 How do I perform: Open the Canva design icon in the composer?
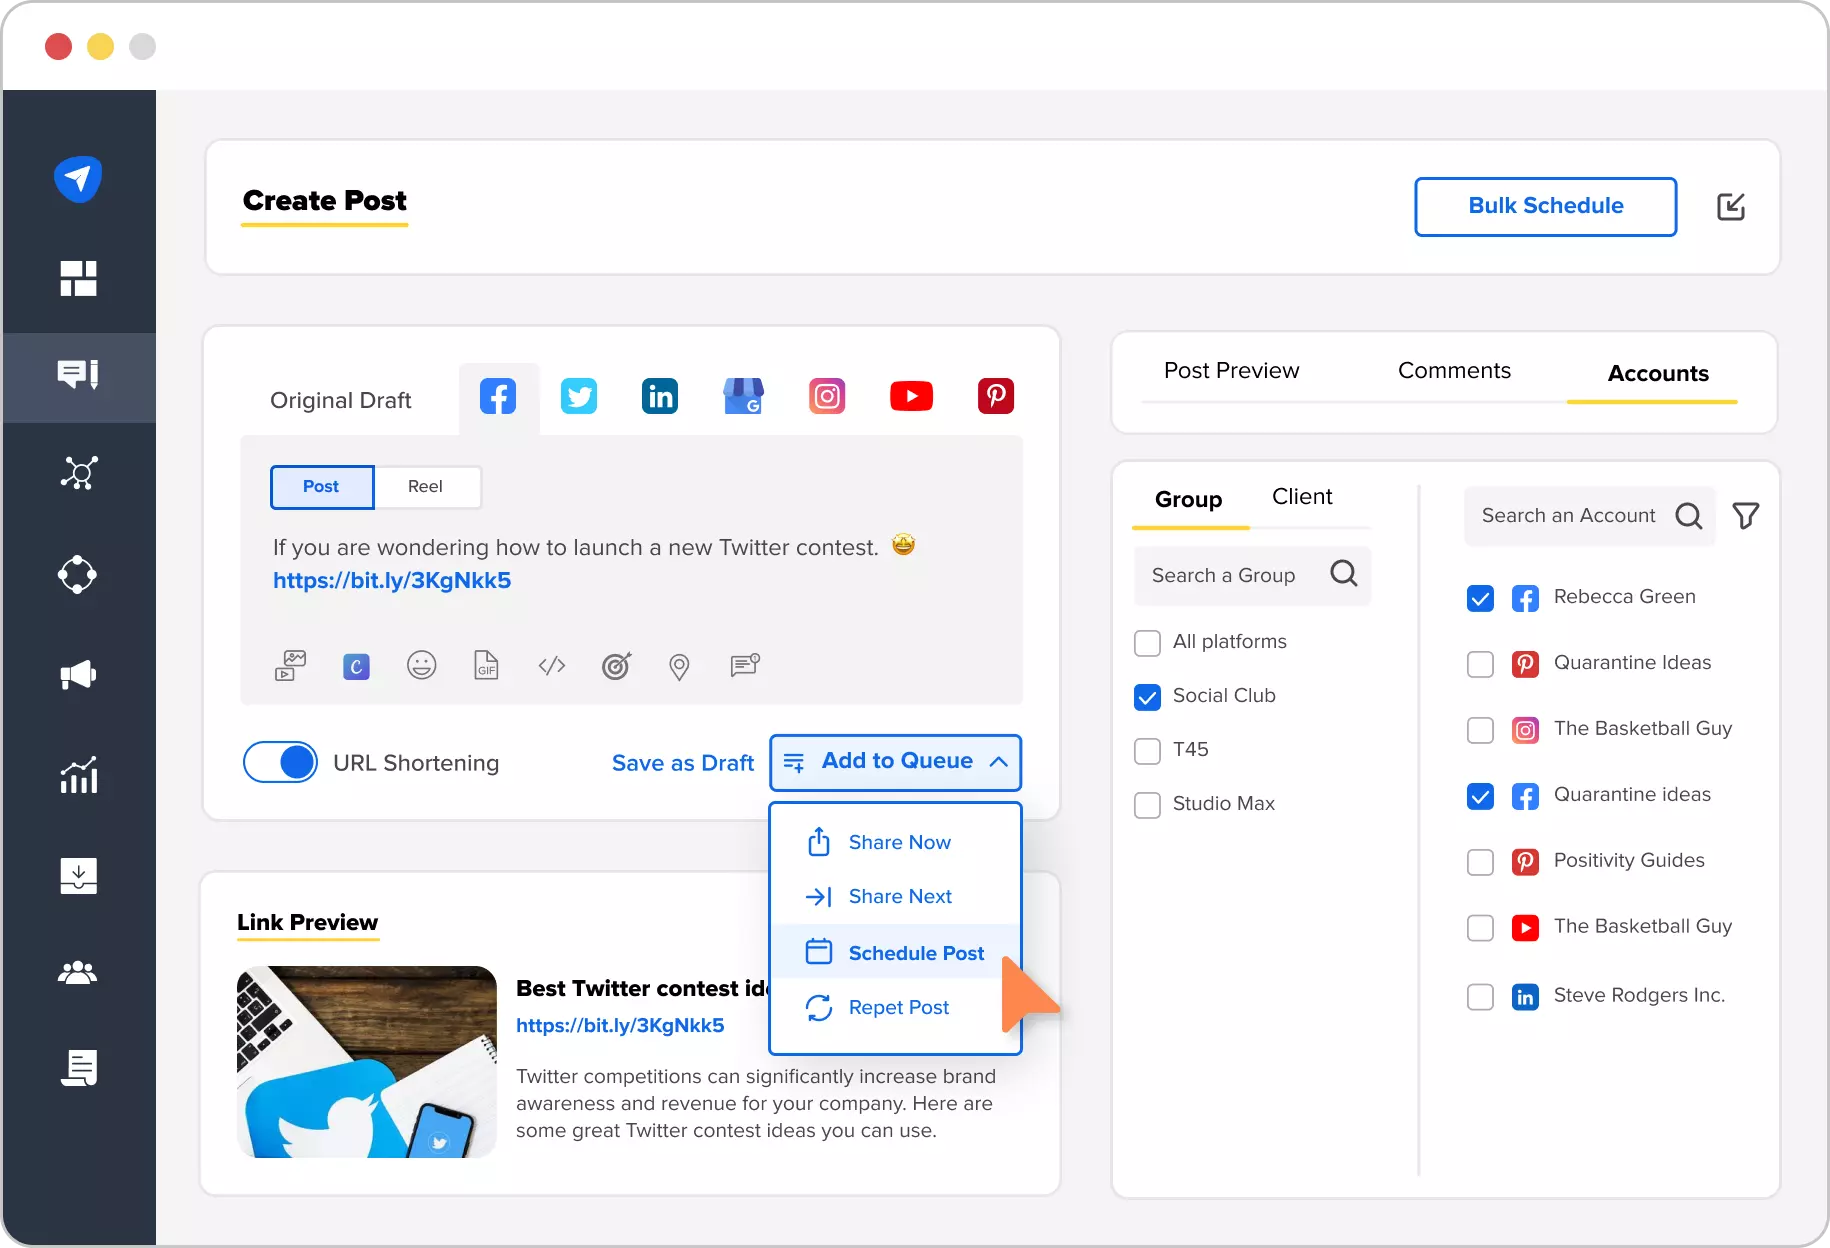pyautogui.click(x=356, y=666)
